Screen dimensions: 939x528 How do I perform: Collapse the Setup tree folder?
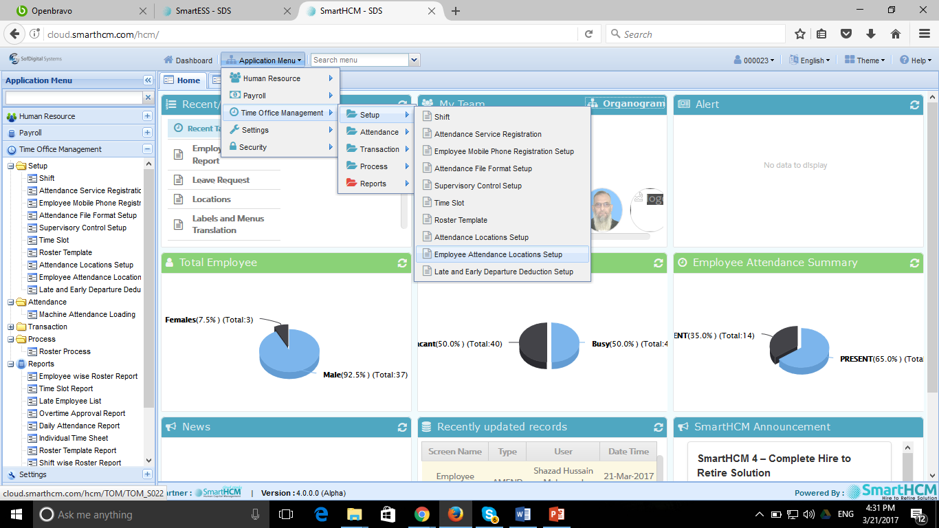(x=11, y=166)
